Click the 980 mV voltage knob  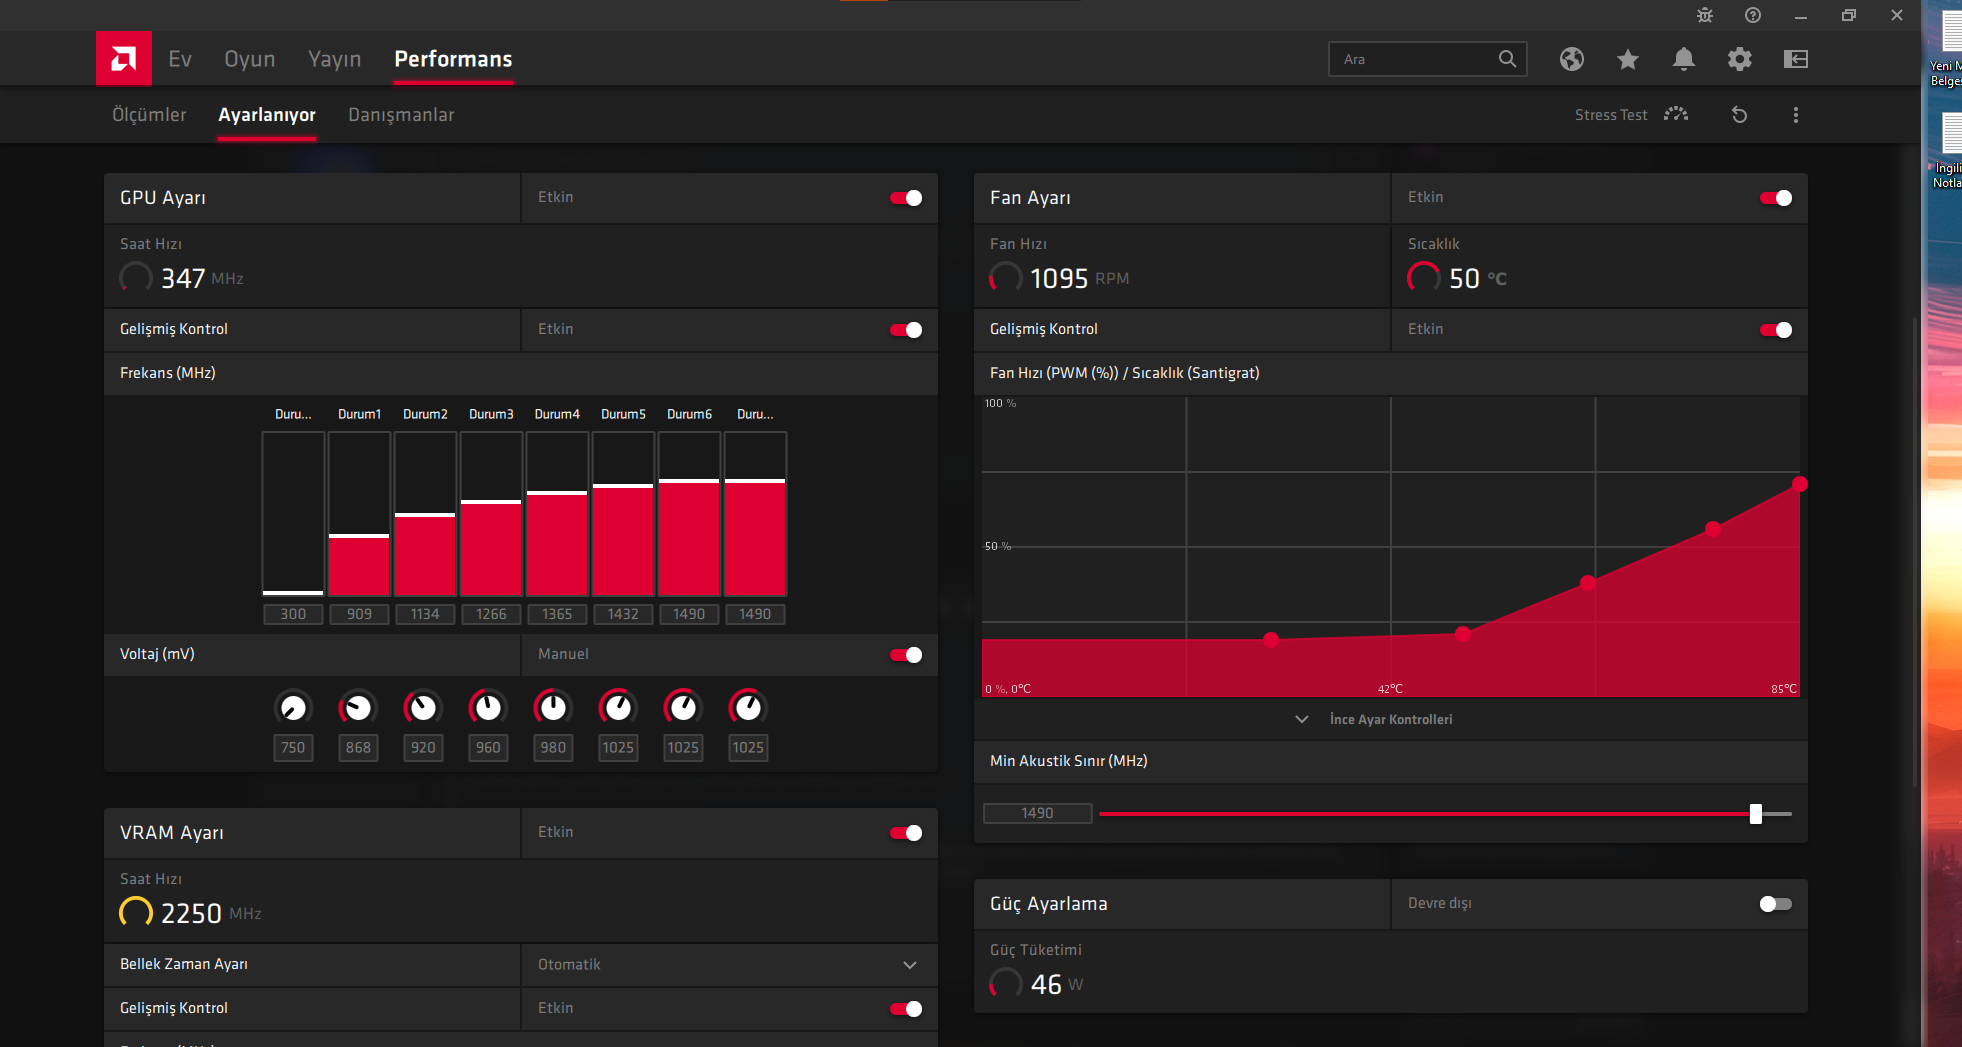click(x=553, y=708)
